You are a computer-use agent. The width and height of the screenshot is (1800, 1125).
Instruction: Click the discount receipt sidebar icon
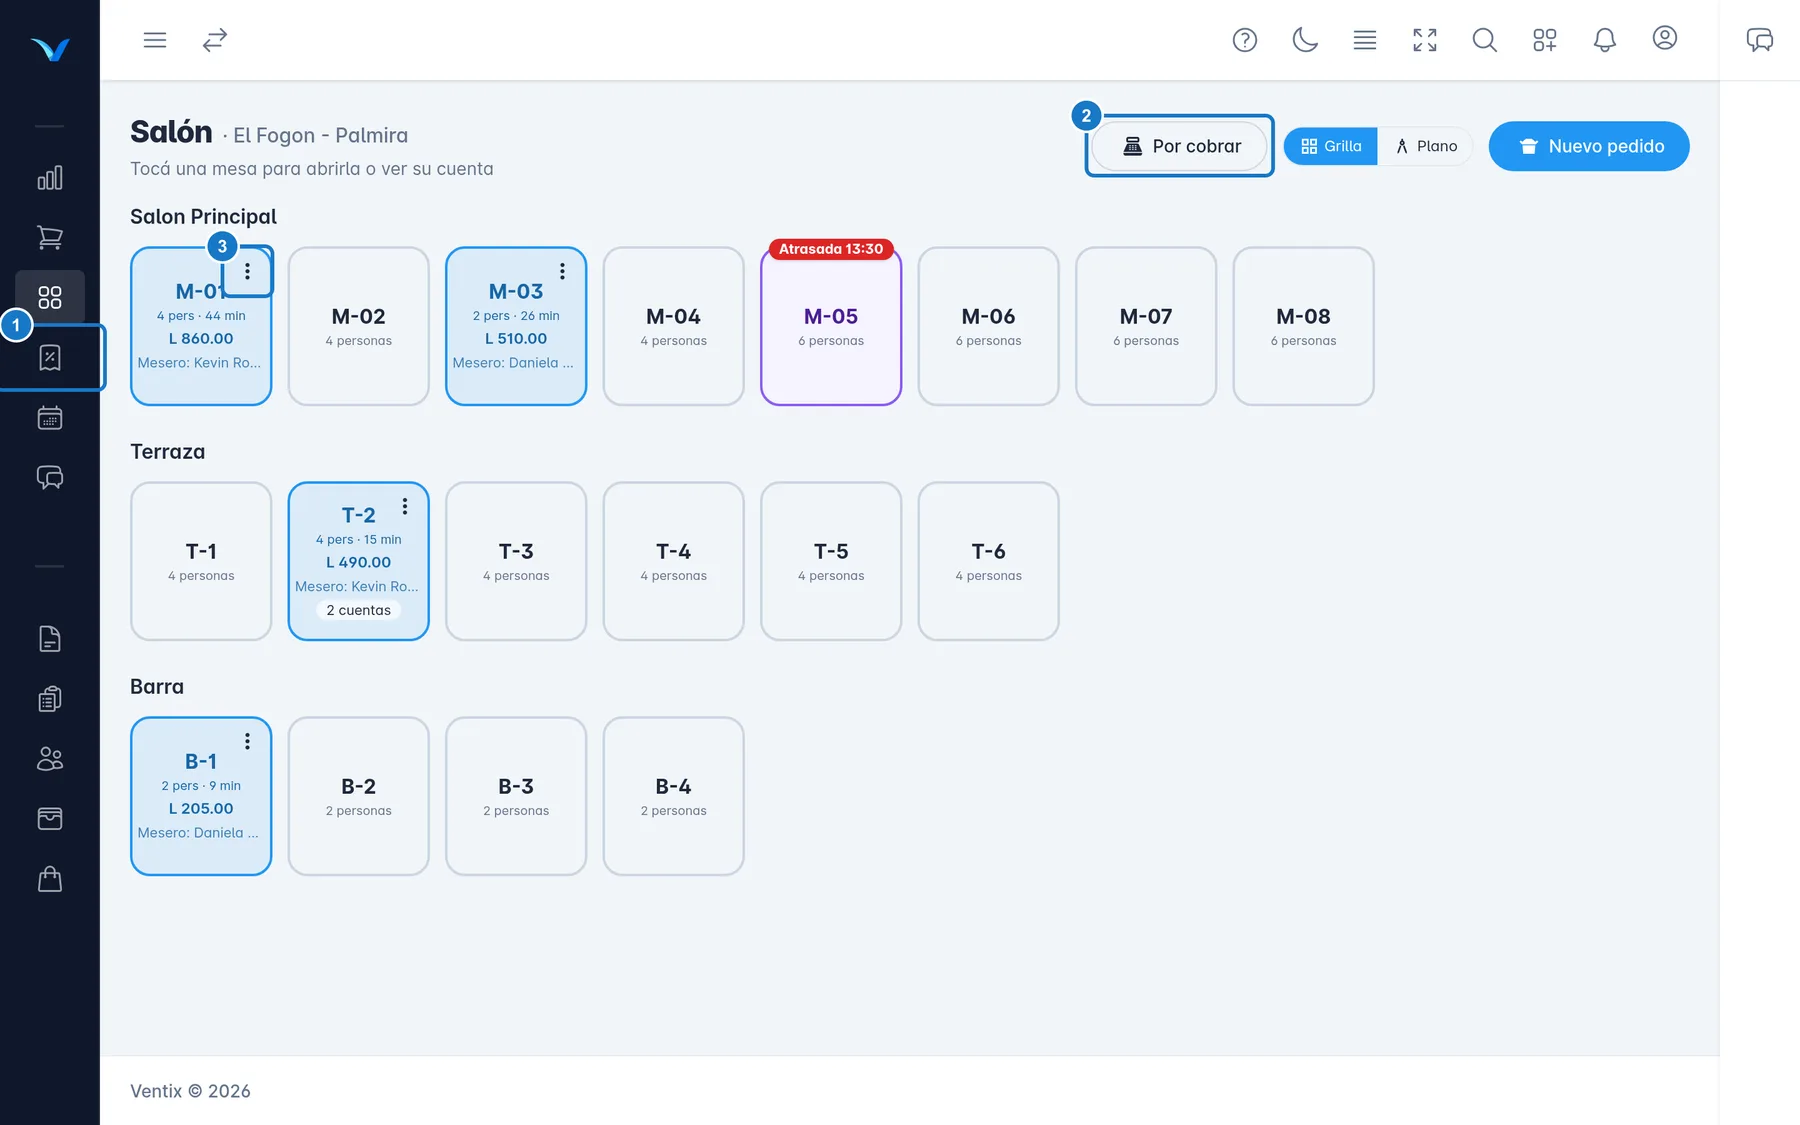coord(50,357)
